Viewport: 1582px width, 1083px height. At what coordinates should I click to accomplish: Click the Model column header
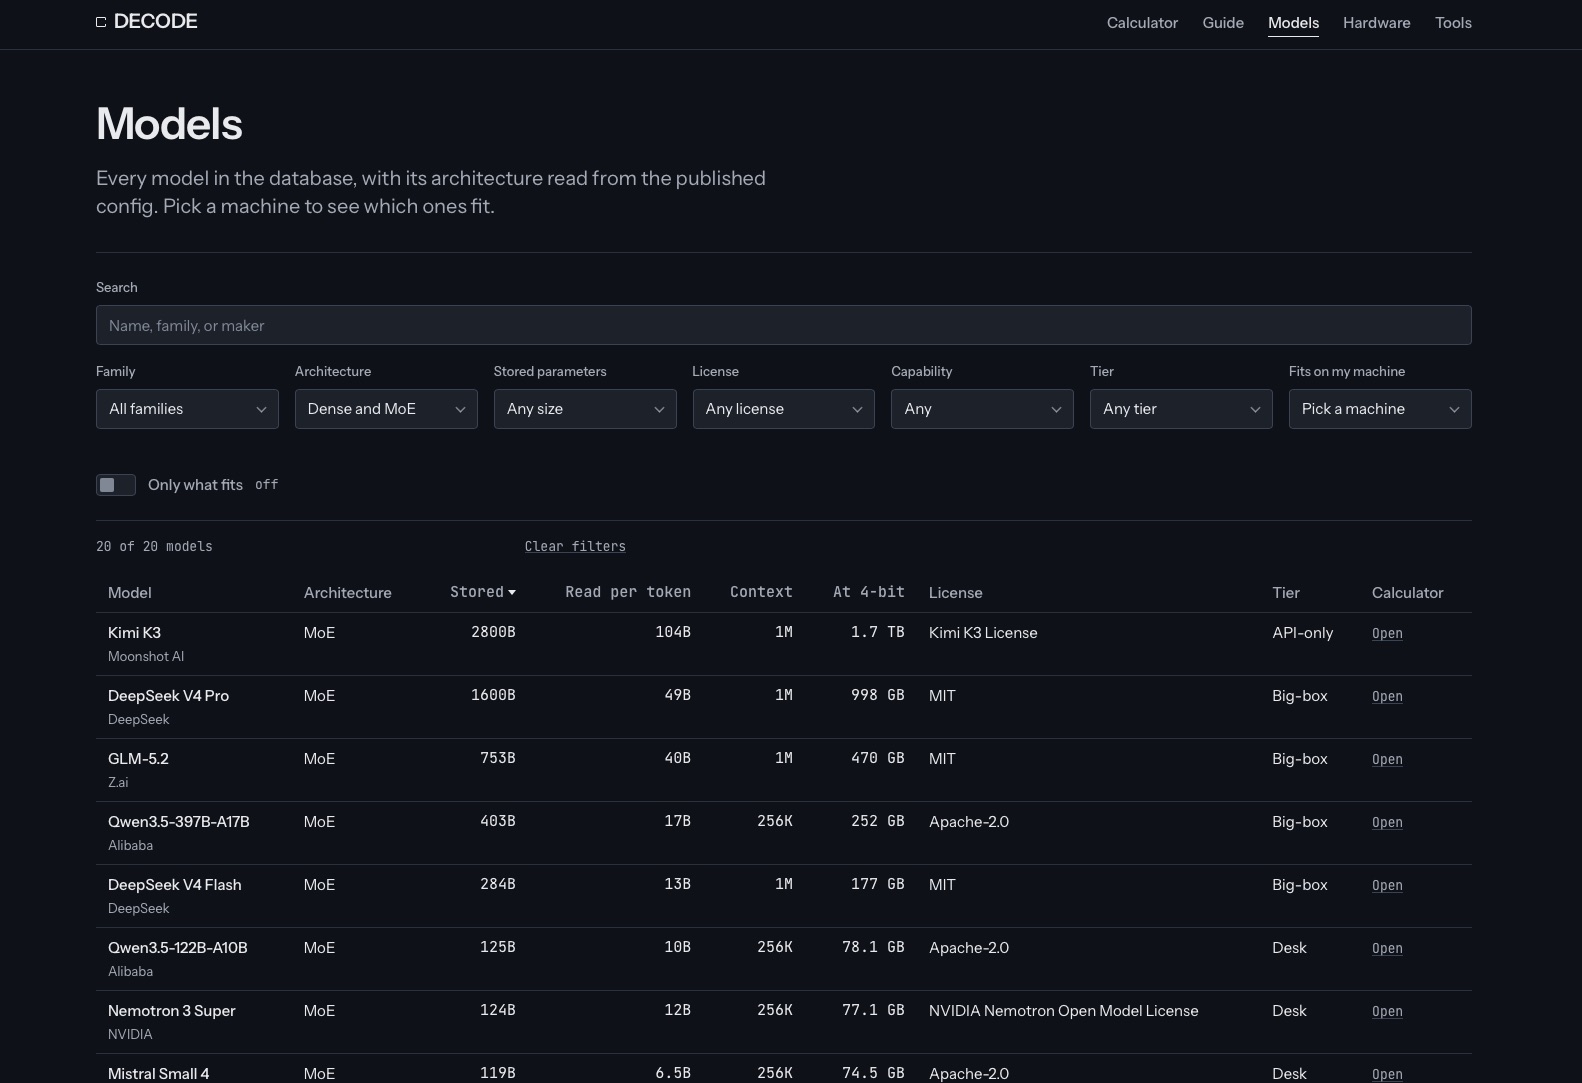coord(130,592)
